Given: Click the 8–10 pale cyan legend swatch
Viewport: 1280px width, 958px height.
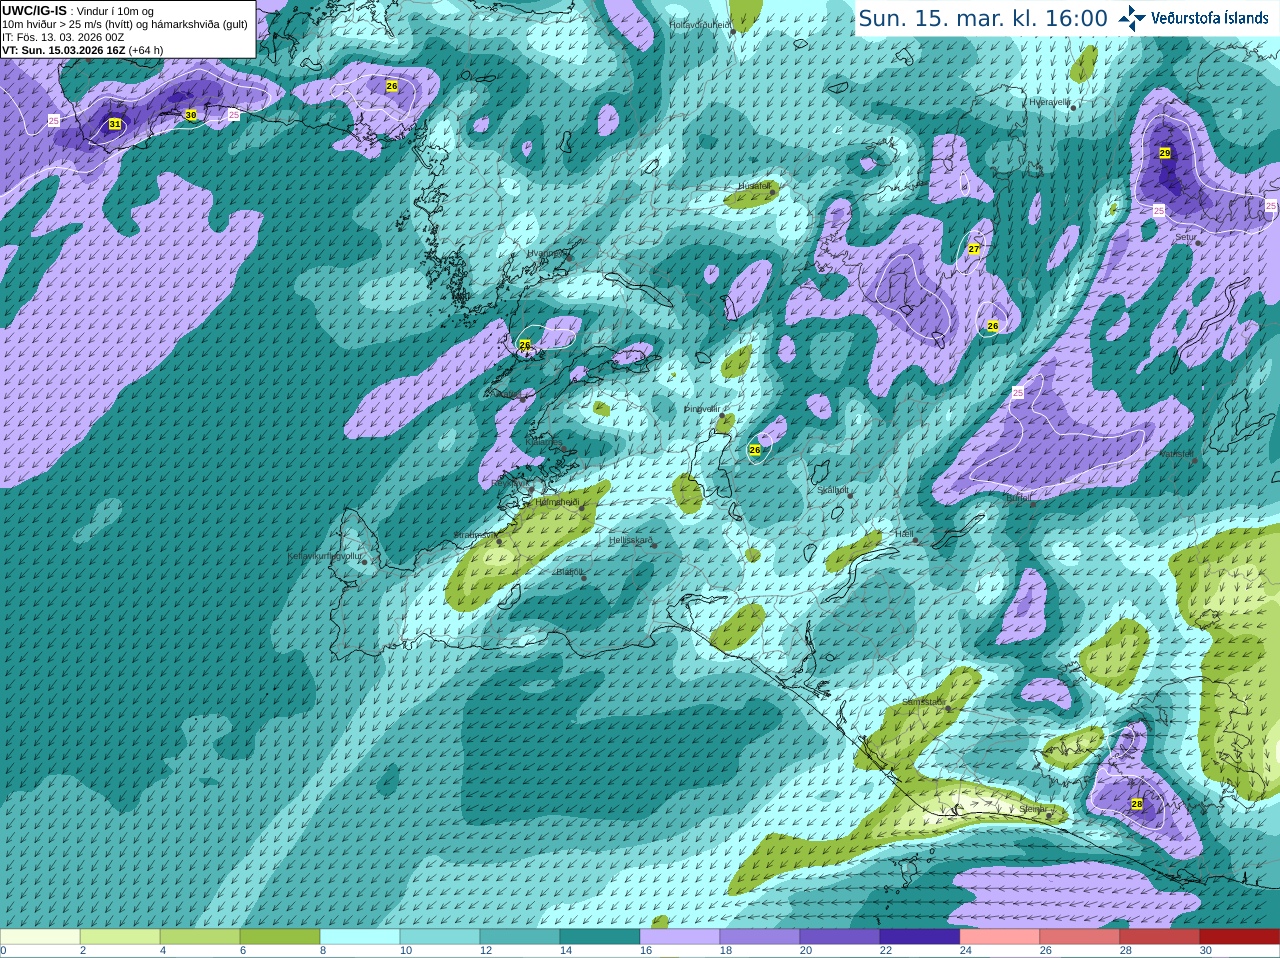Looking at the screenshot, I should (360, 937).
